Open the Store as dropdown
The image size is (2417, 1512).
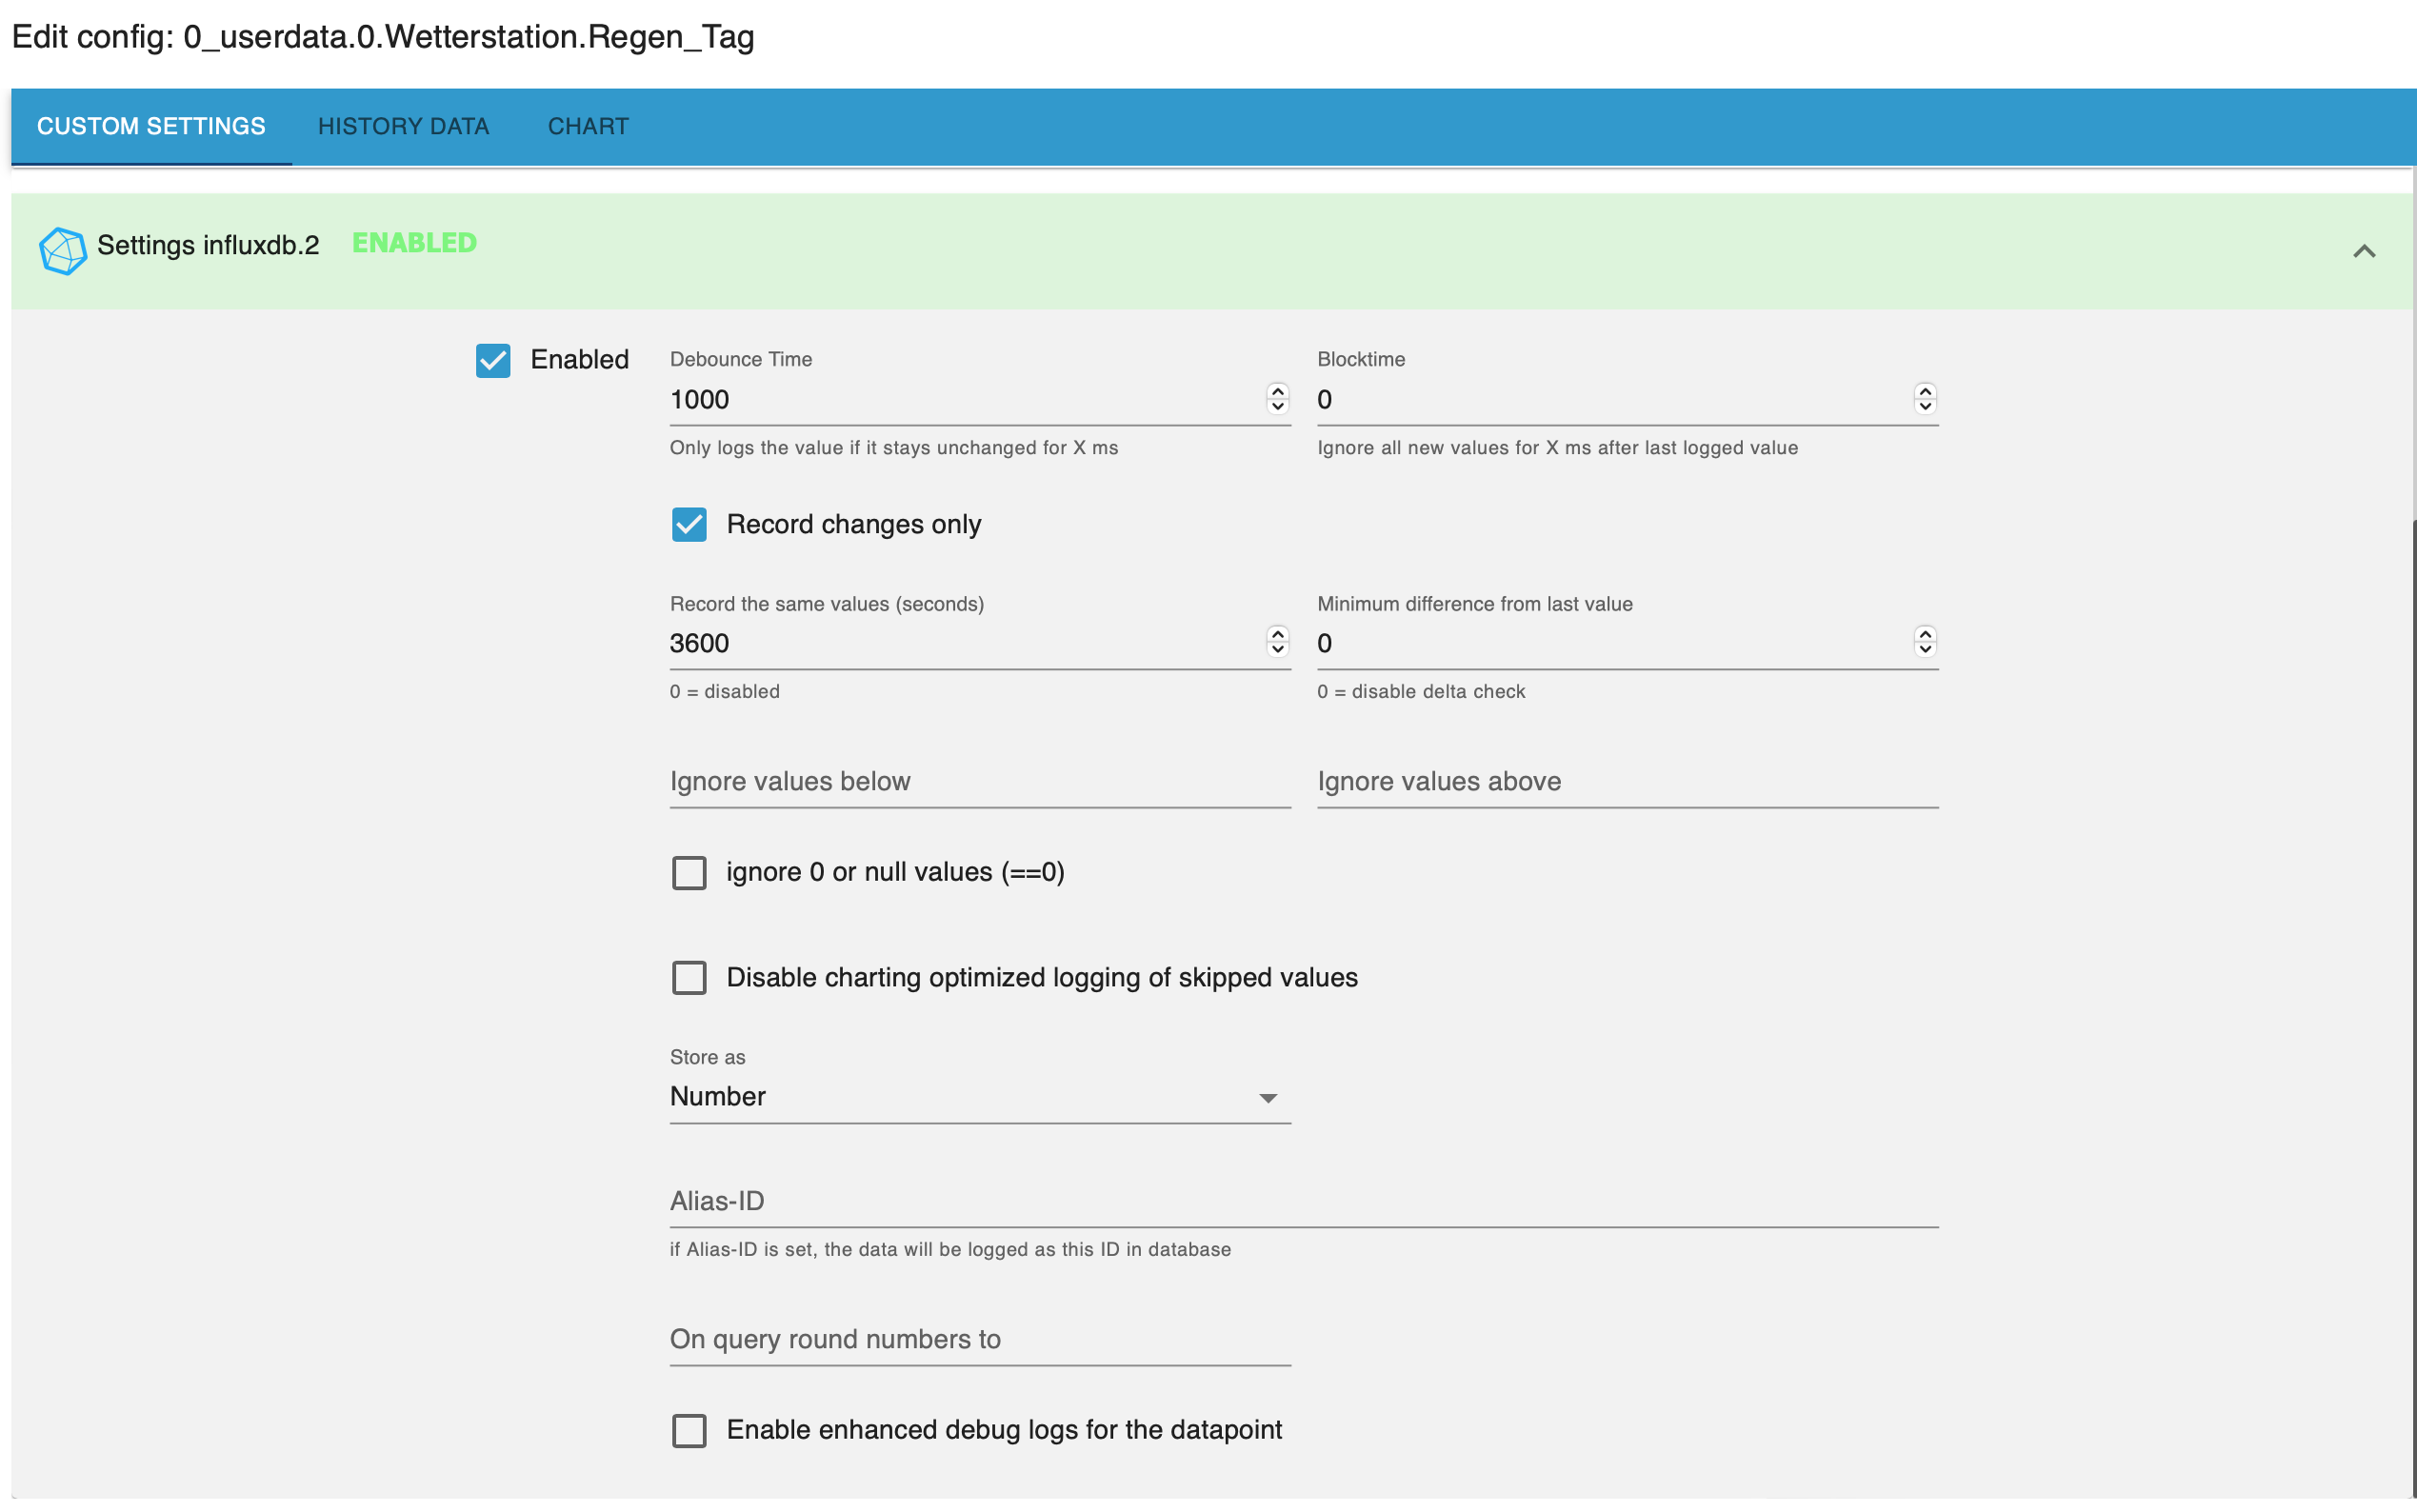point(960,1097)
